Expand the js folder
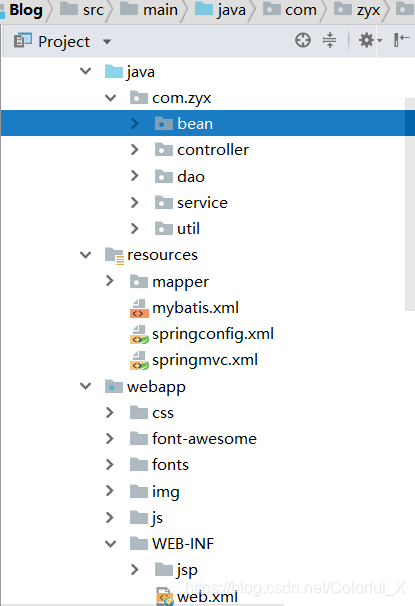Image resolution: width=415 pixels, height=606 pixels. pyautogui.click(x=110, y=517)
